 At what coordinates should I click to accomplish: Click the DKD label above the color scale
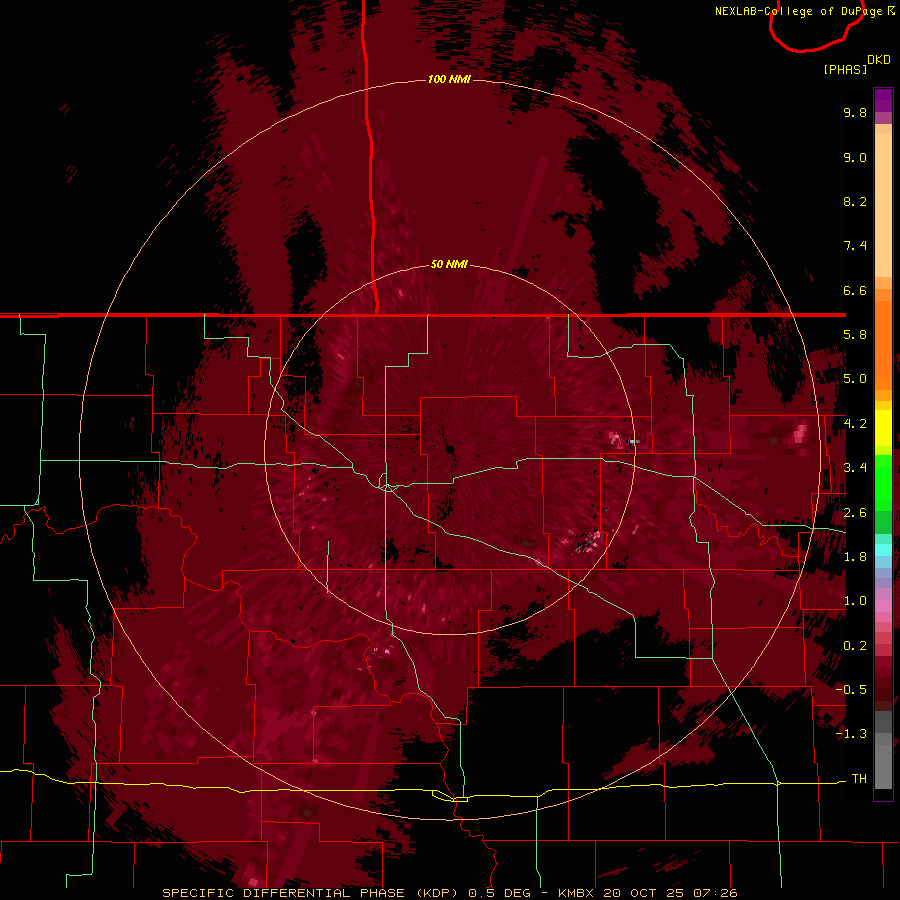[x=879, y=60]
